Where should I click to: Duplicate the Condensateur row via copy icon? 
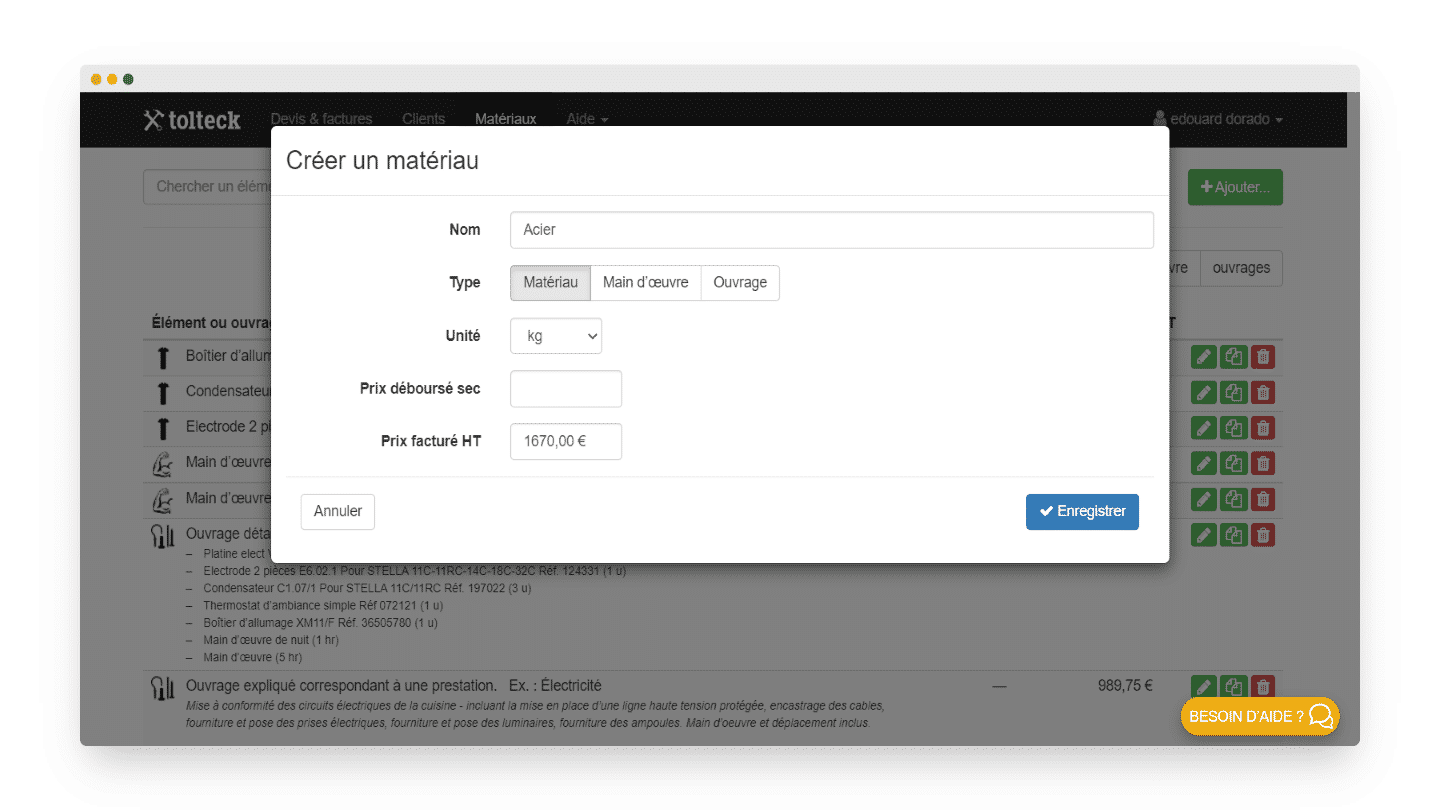click(x=1234, y=392)
